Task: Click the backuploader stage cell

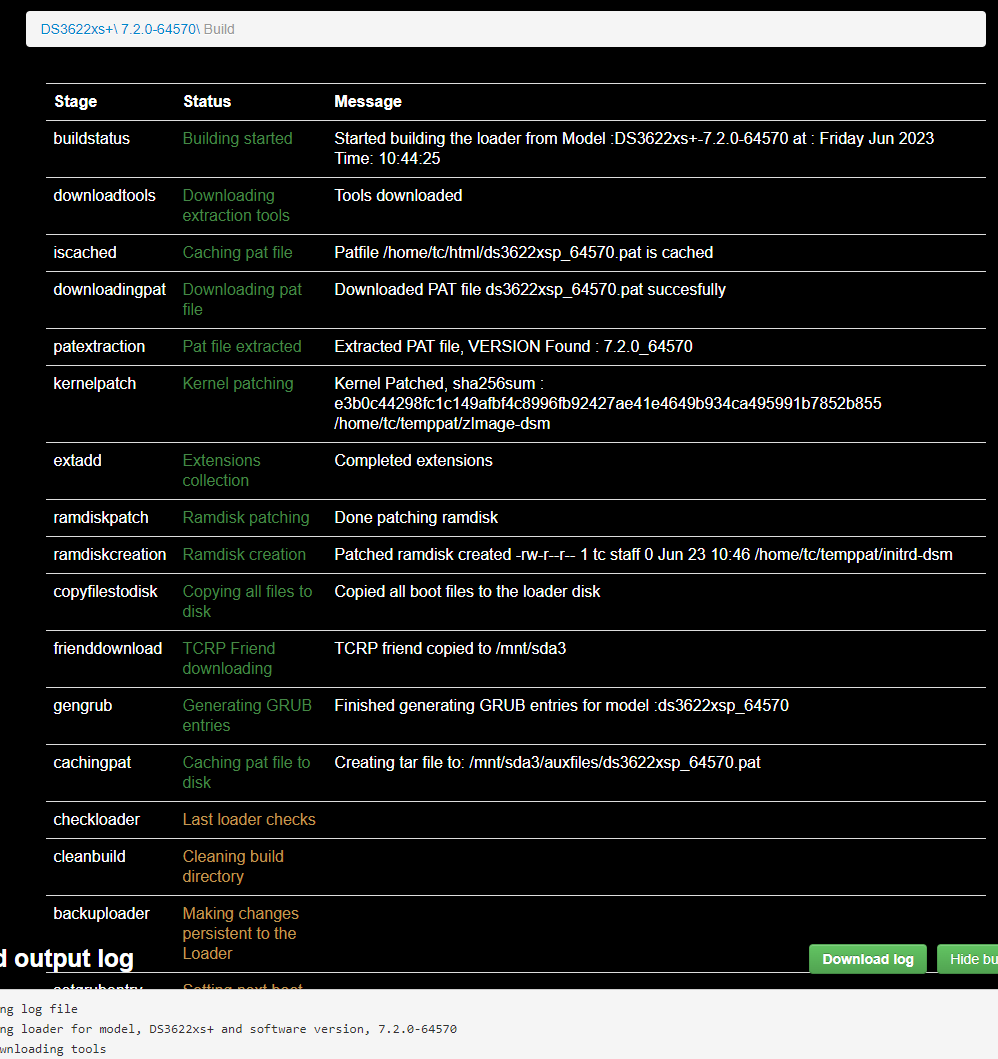Action: (101, 913)
